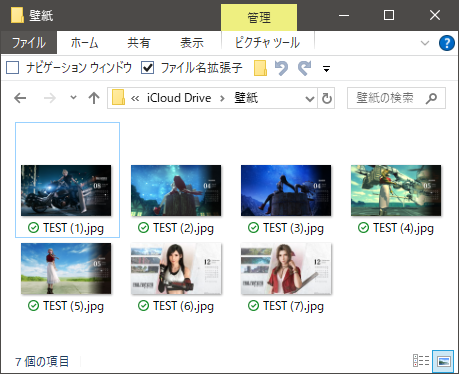Click the sync status icon of TEST (6).jpg

(x=143, y=306)
